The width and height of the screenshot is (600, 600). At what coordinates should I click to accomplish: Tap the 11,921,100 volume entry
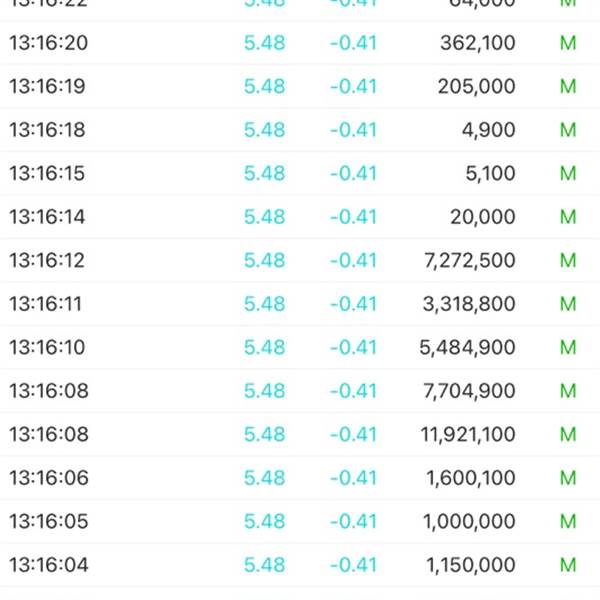pos(468,435)
